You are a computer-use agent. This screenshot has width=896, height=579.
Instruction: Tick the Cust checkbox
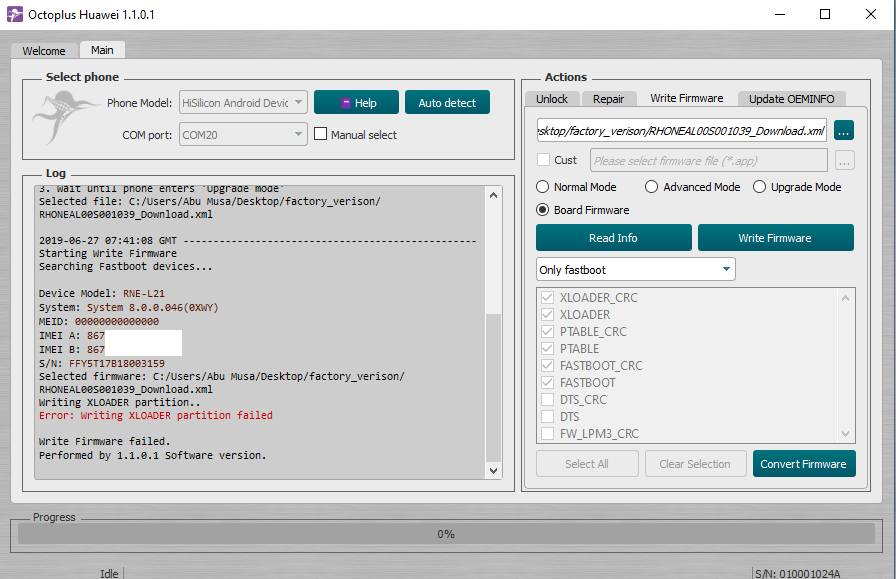pos(543,159)
